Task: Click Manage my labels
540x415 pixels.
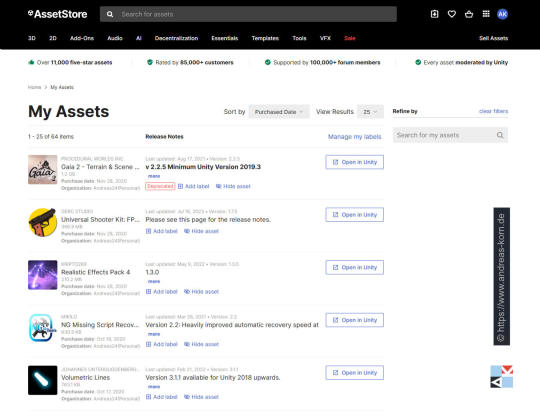Action: (x=355, y=137)
